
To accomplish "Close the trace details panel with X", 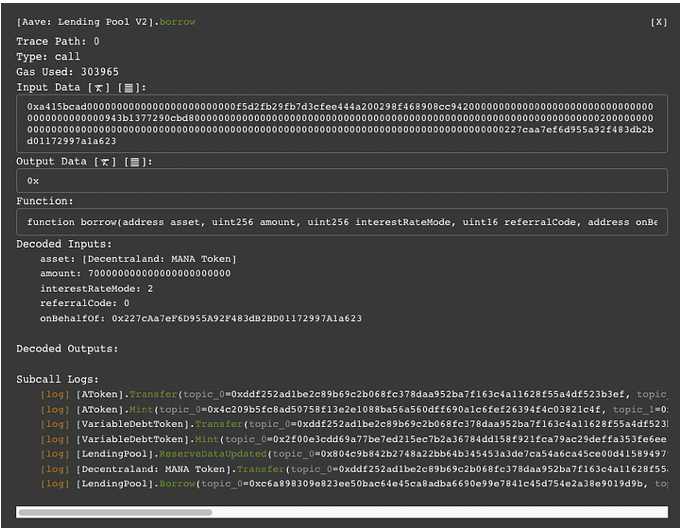I will [658, 22].
